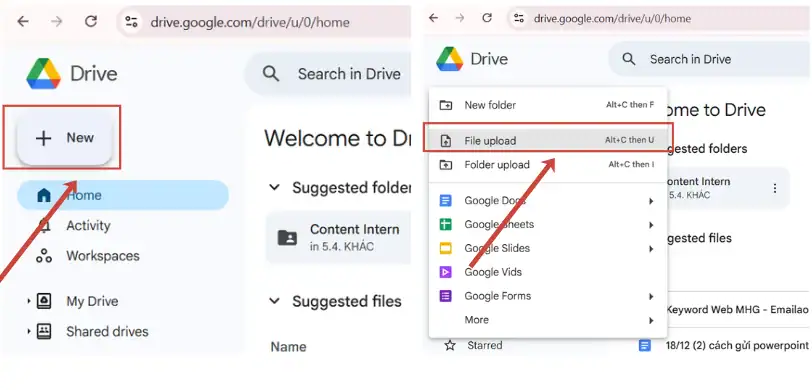Open the 18/12 (2) cách gửi powerpoint file
The width and height of the screenshot is (812, 390).
tap(737, 345)
